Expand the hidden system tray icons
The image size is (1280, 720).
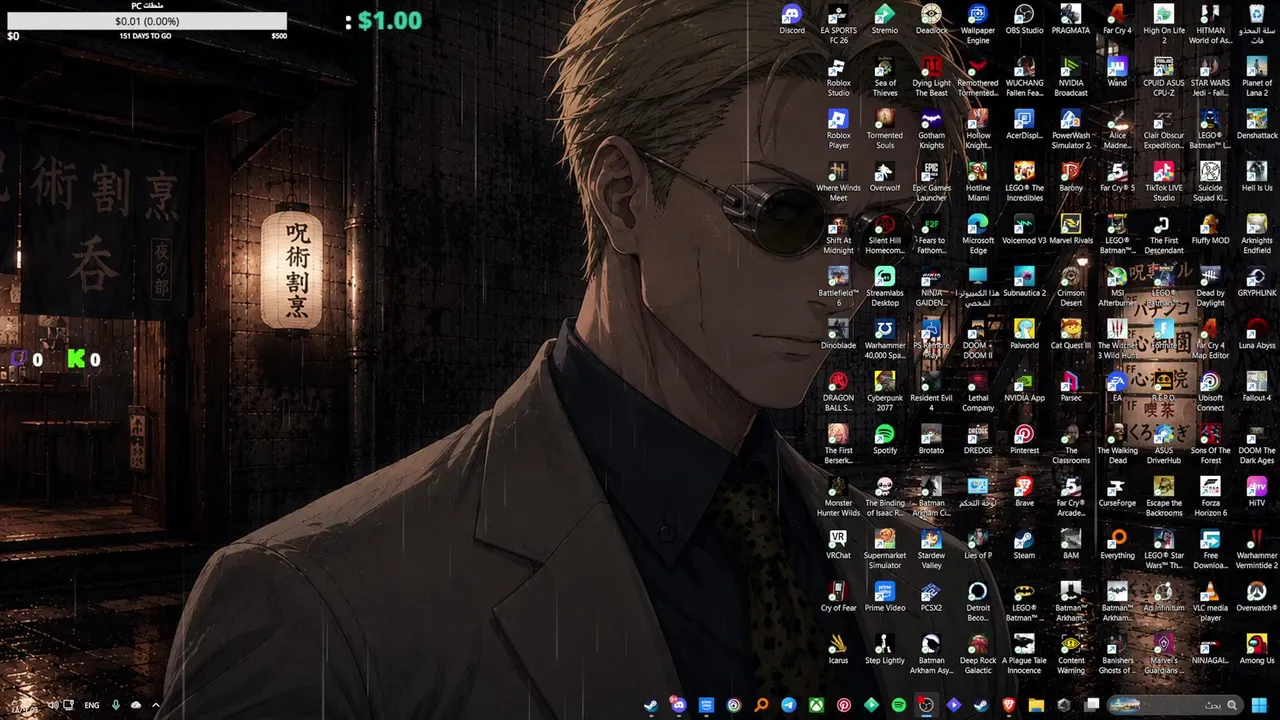tap(156, 705)
